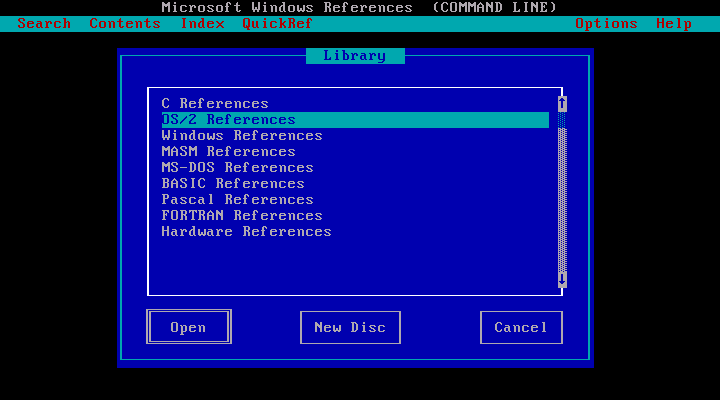
Task: Pick Pascal References in the library
Action: [355, 200]
